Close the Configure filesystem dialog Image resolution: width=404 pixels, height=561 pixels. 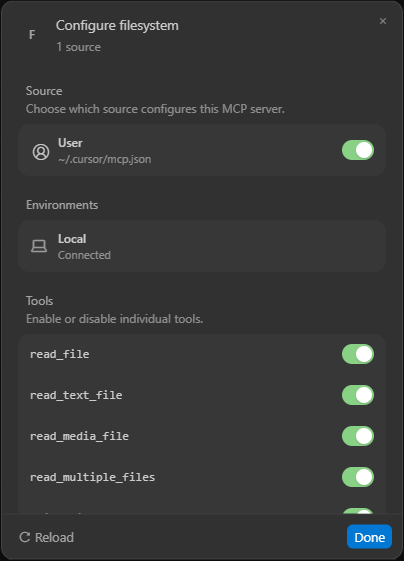point(383,21)
